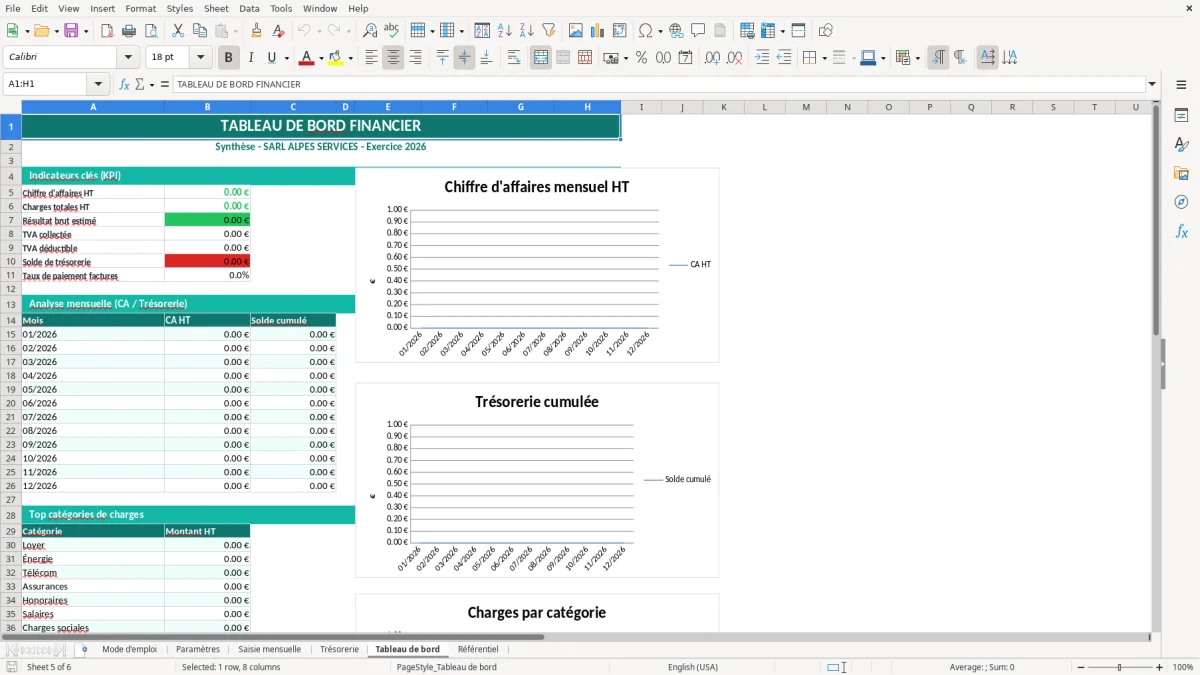The width and height of the screenshot is (1200, 675).
Task: Open a file with the folder icon
Action: click(40, 31)
